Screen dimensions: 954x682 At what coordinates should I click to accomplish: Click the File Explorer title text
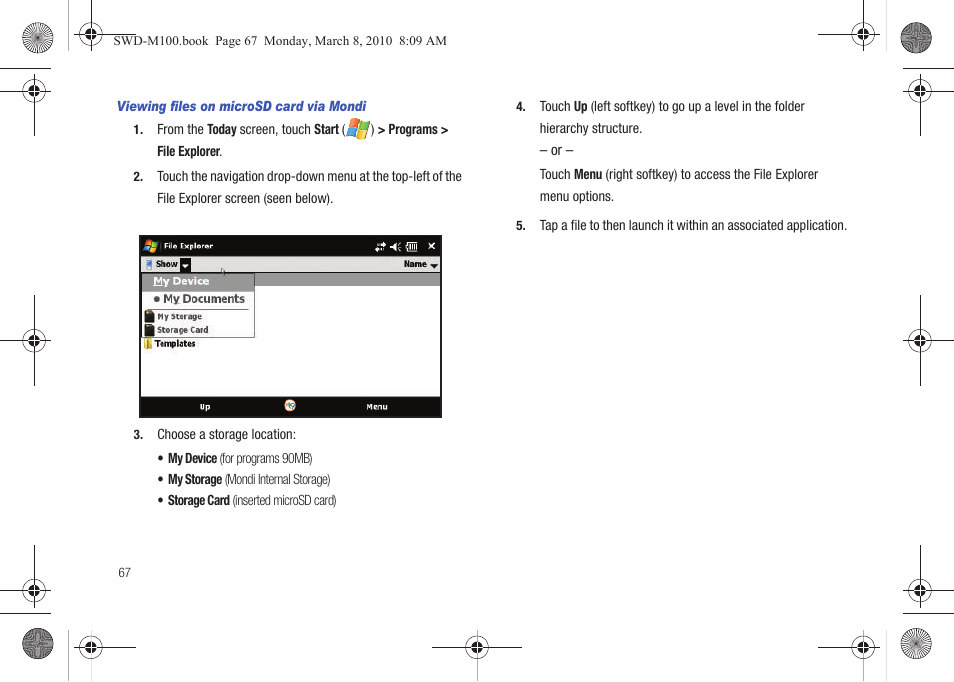188,246
